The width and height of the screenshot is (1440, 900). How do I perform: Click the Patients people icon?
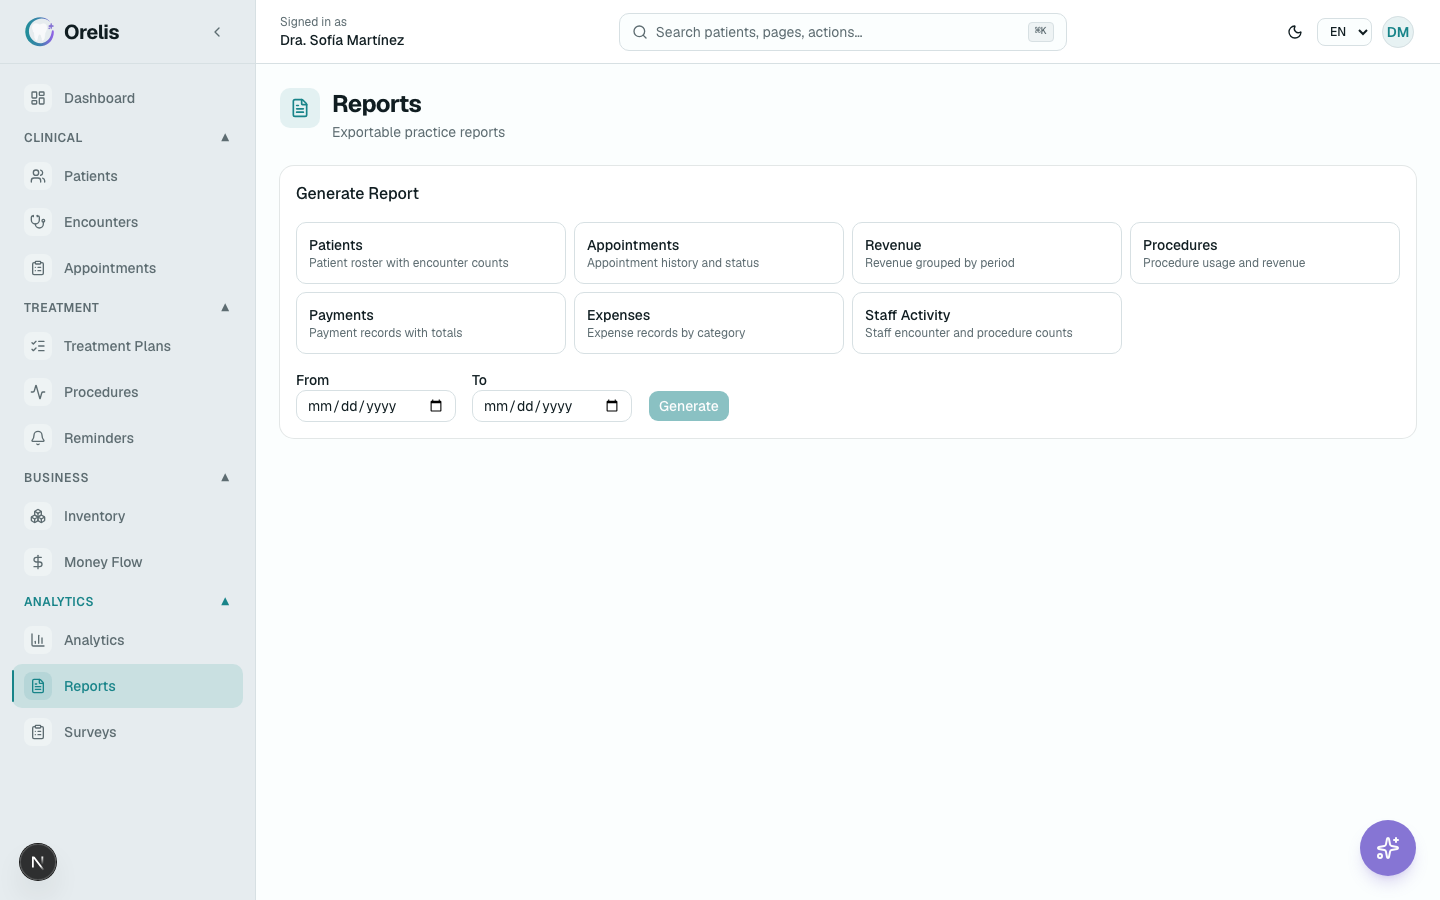point(38,176)
